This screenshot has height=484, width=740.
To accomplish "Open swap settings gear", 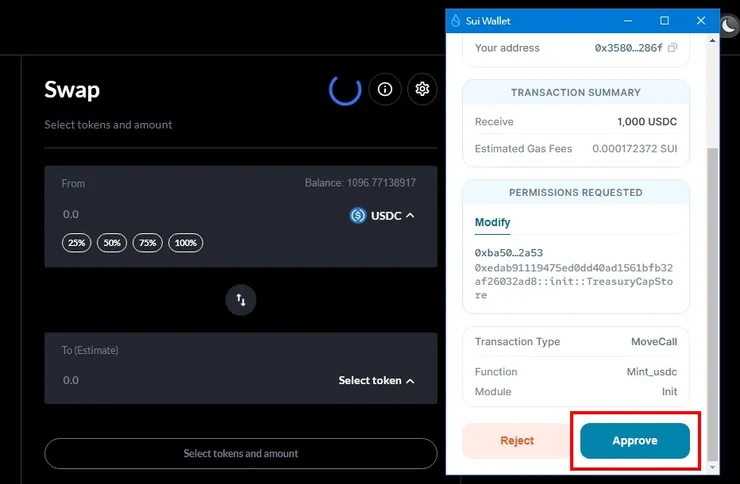I will (422, 89).
